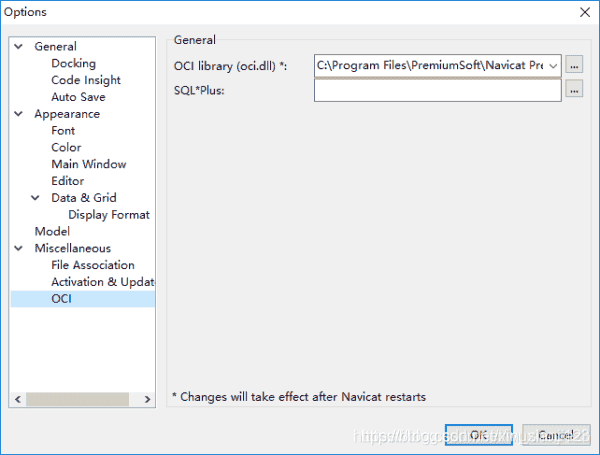Open Display Format settings

point(109,215)
